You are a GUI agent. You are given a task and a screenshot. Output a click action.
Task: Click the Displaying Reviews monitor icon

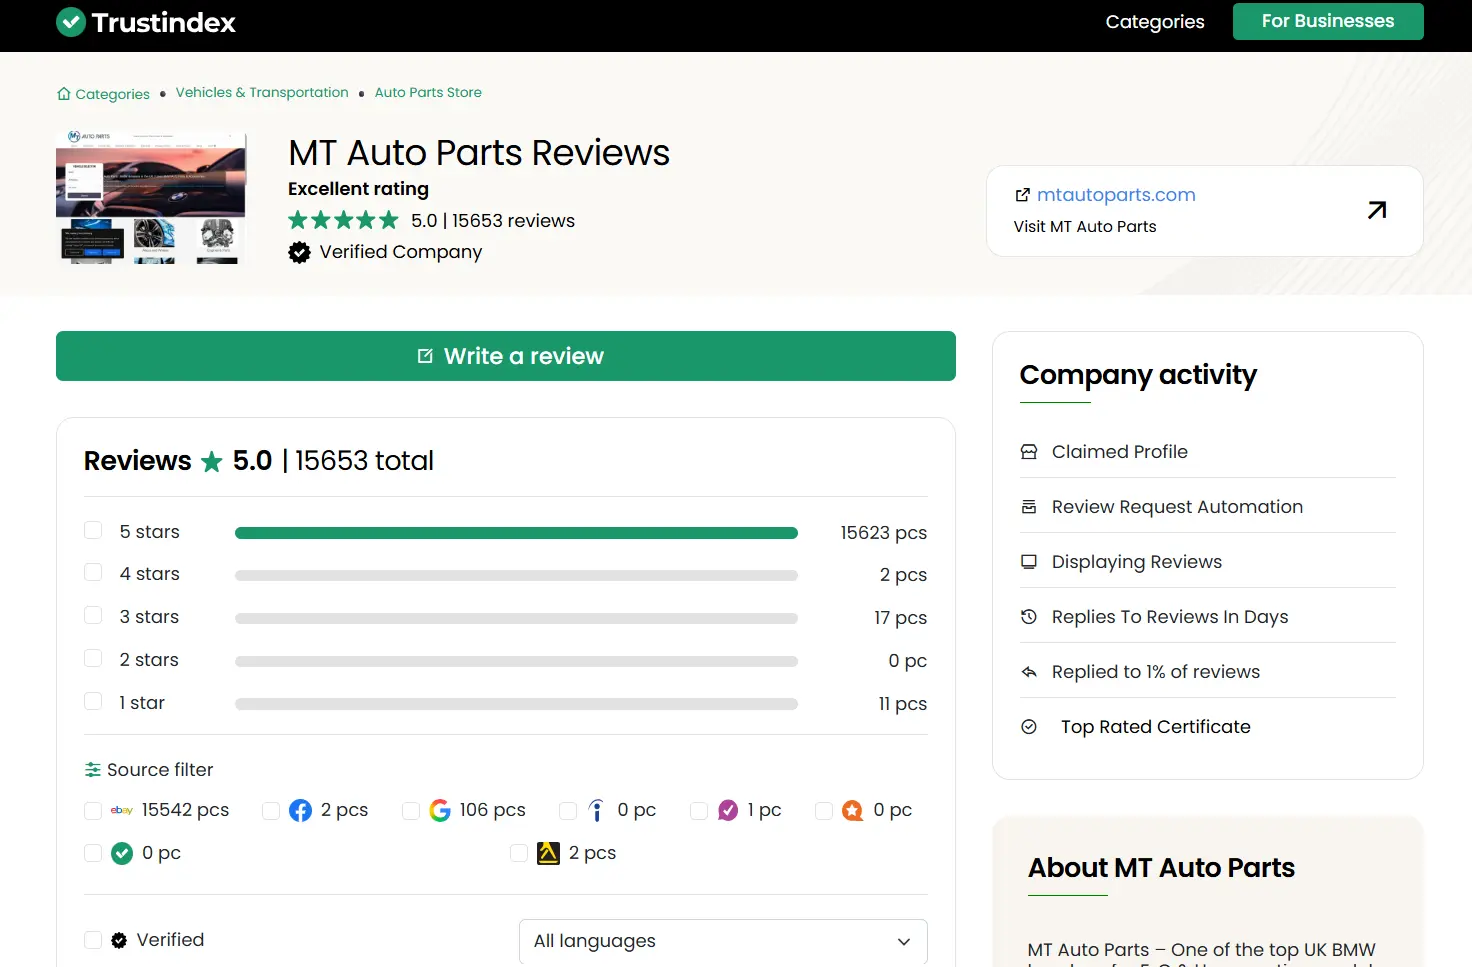tap(1029, 562)
